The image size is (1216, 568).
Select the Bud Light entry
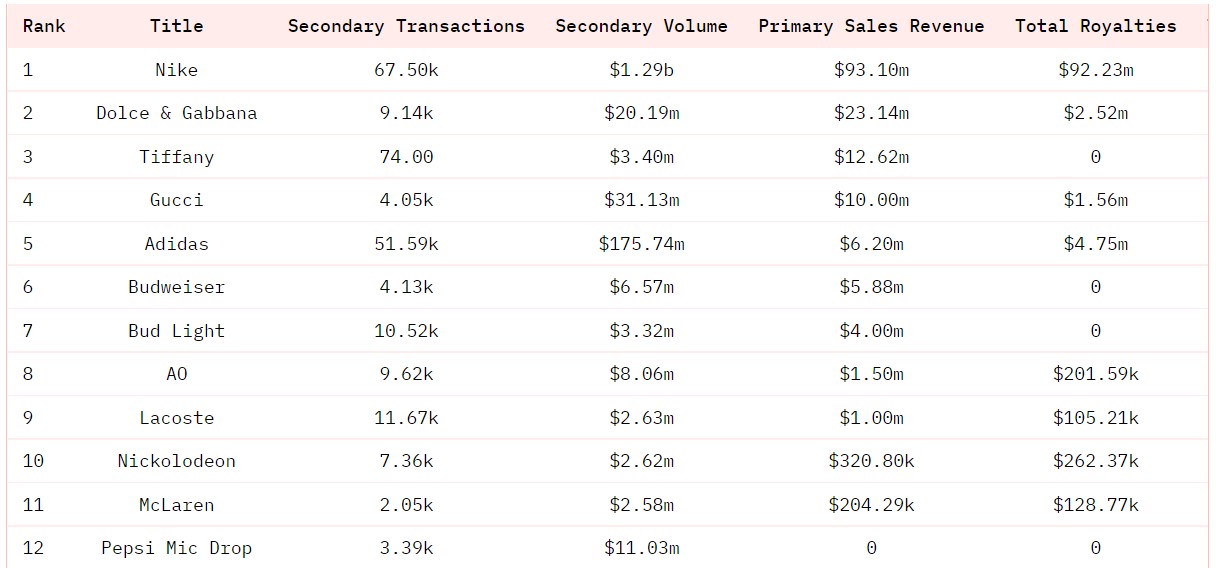click(176, 331)
